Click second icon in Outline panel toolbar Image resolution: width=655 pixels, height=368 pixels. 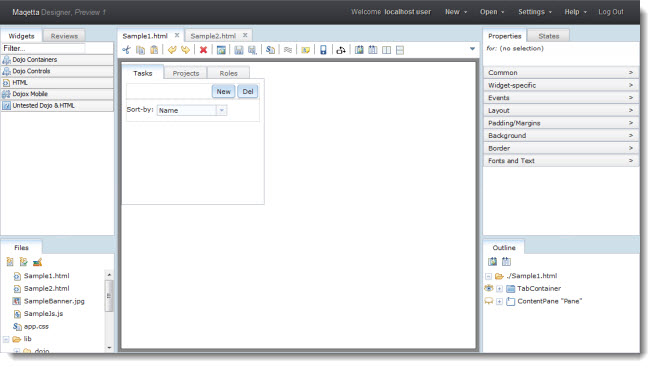click(x=506, y=261)
